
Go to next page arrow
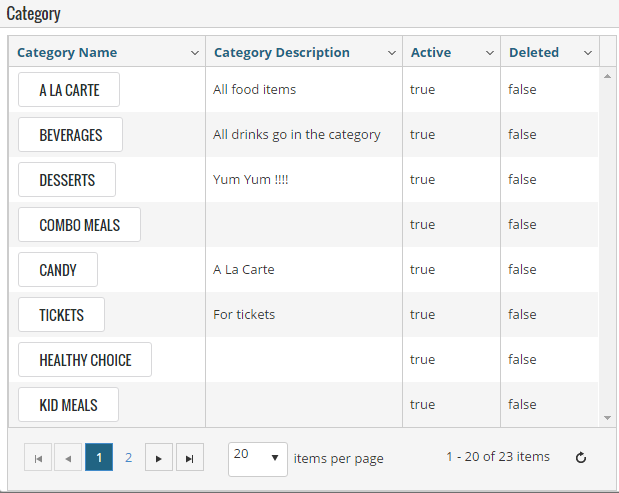pyautogui.click(x=159, y=457)
